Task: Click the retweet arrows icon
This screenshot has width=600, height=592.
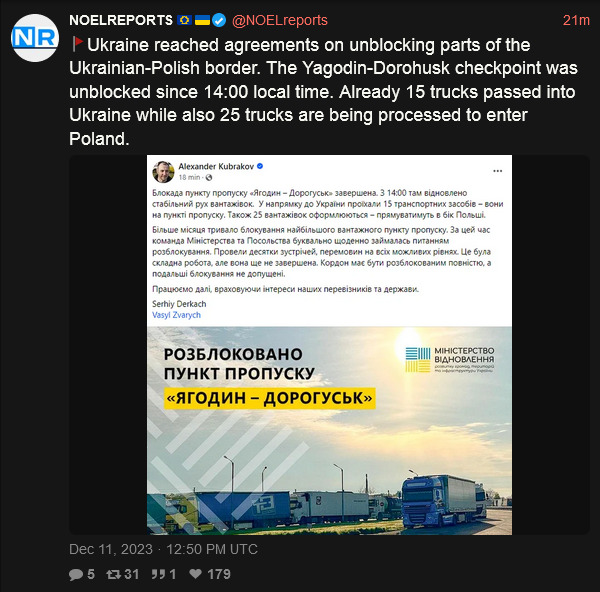Action: pos(115,574)
